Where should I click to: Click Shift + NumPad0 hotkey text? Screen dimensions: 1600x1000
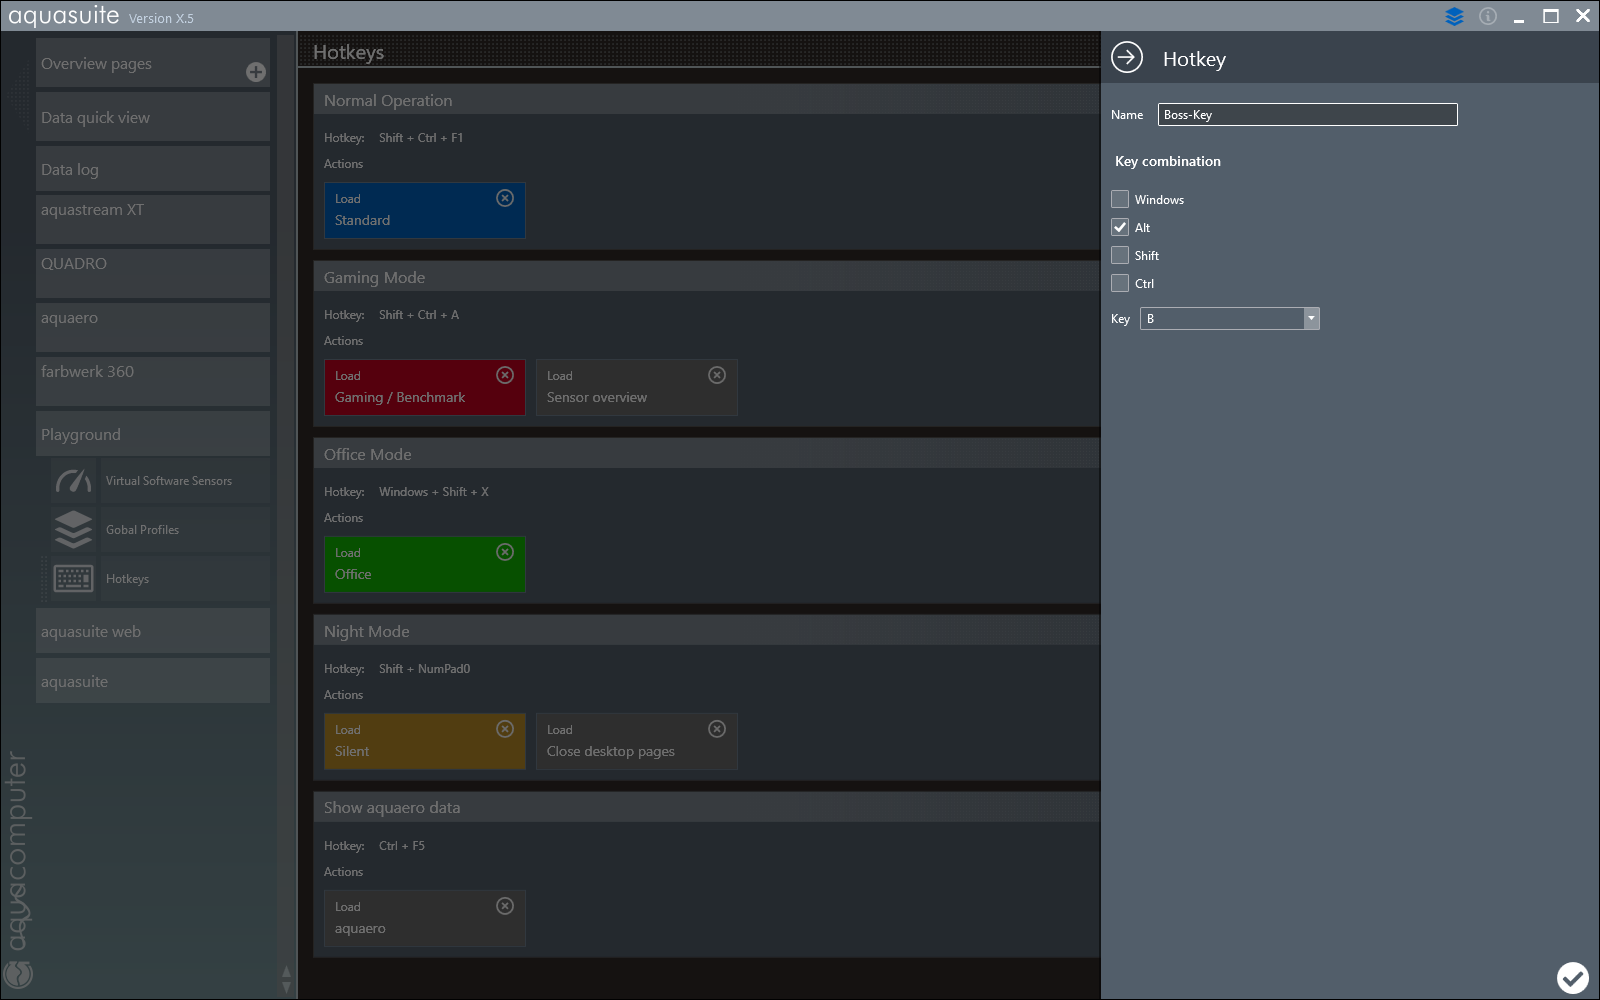pos(424,669)
